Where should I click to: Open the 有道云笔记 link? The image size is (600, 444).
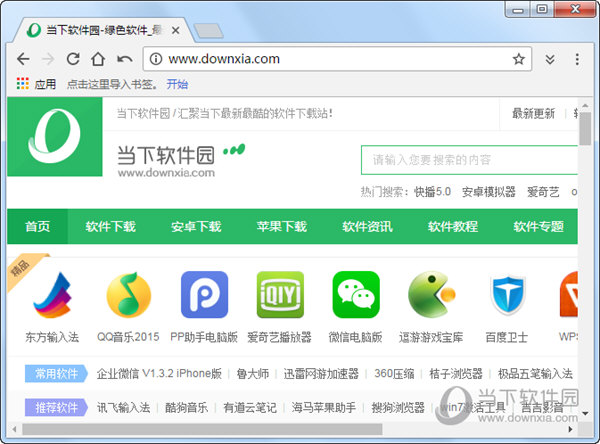coord(250,408)
